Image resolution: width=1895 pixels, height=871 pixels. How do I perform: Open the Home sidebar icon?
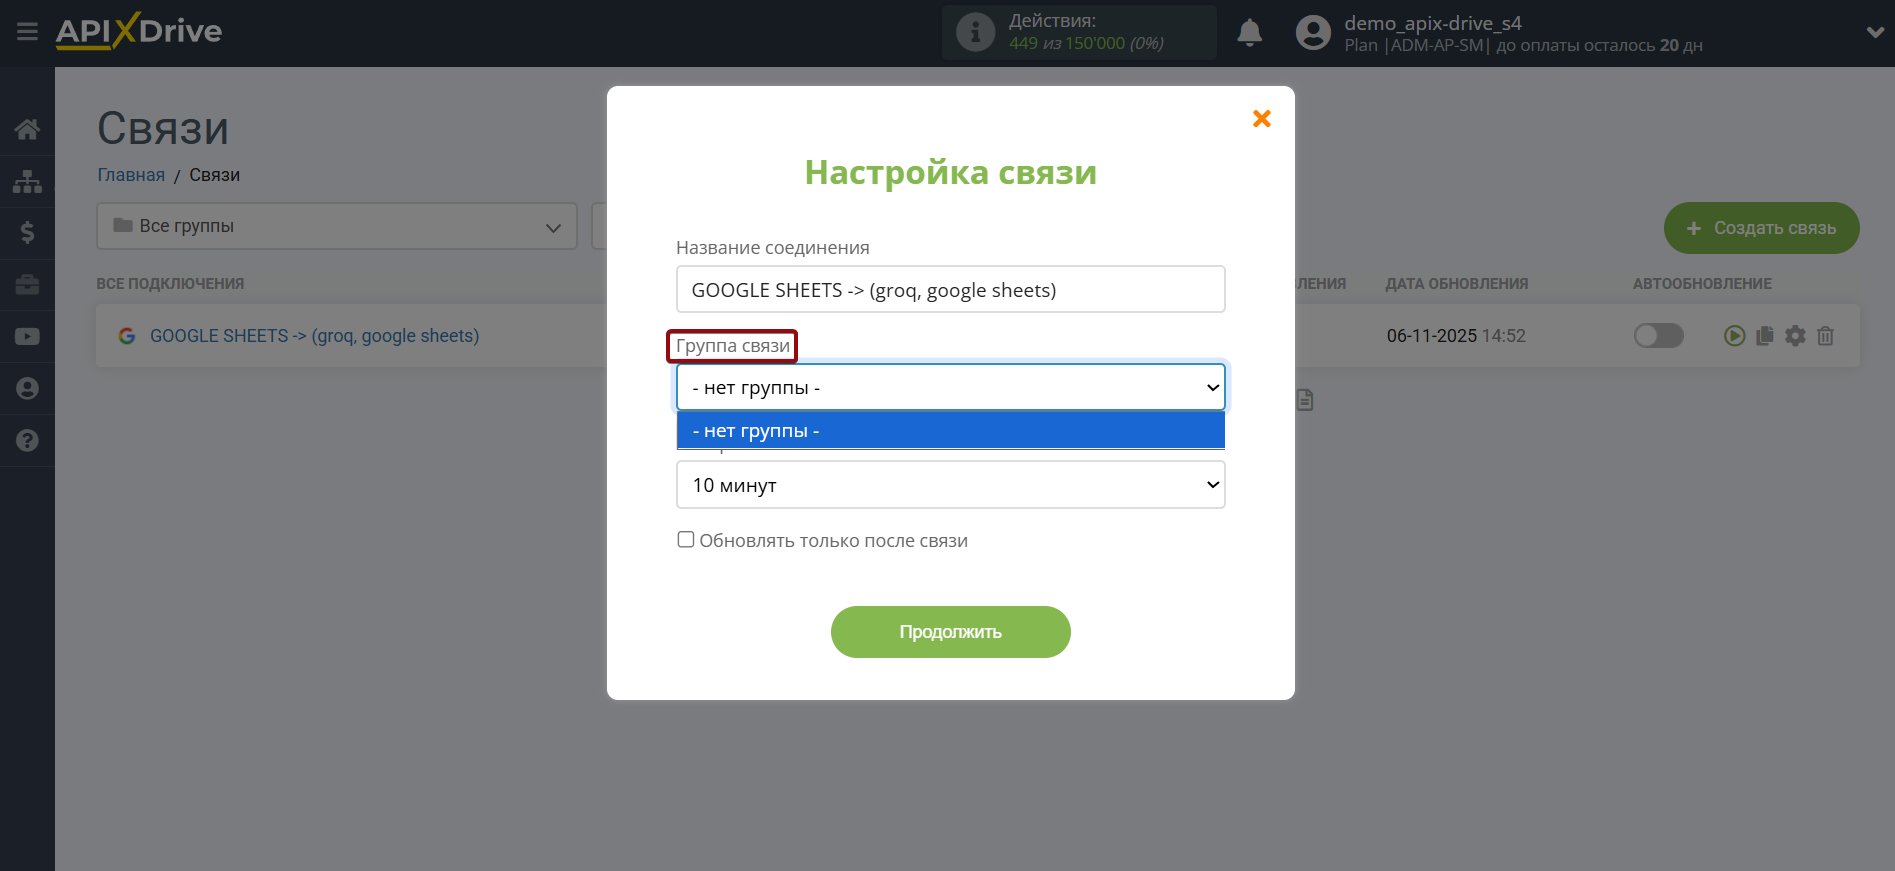tap(27, 129)
